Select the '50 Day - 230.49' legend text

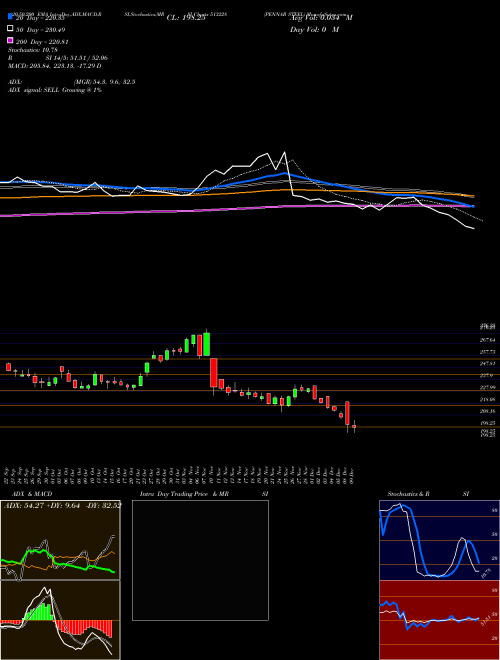point(41,30)
